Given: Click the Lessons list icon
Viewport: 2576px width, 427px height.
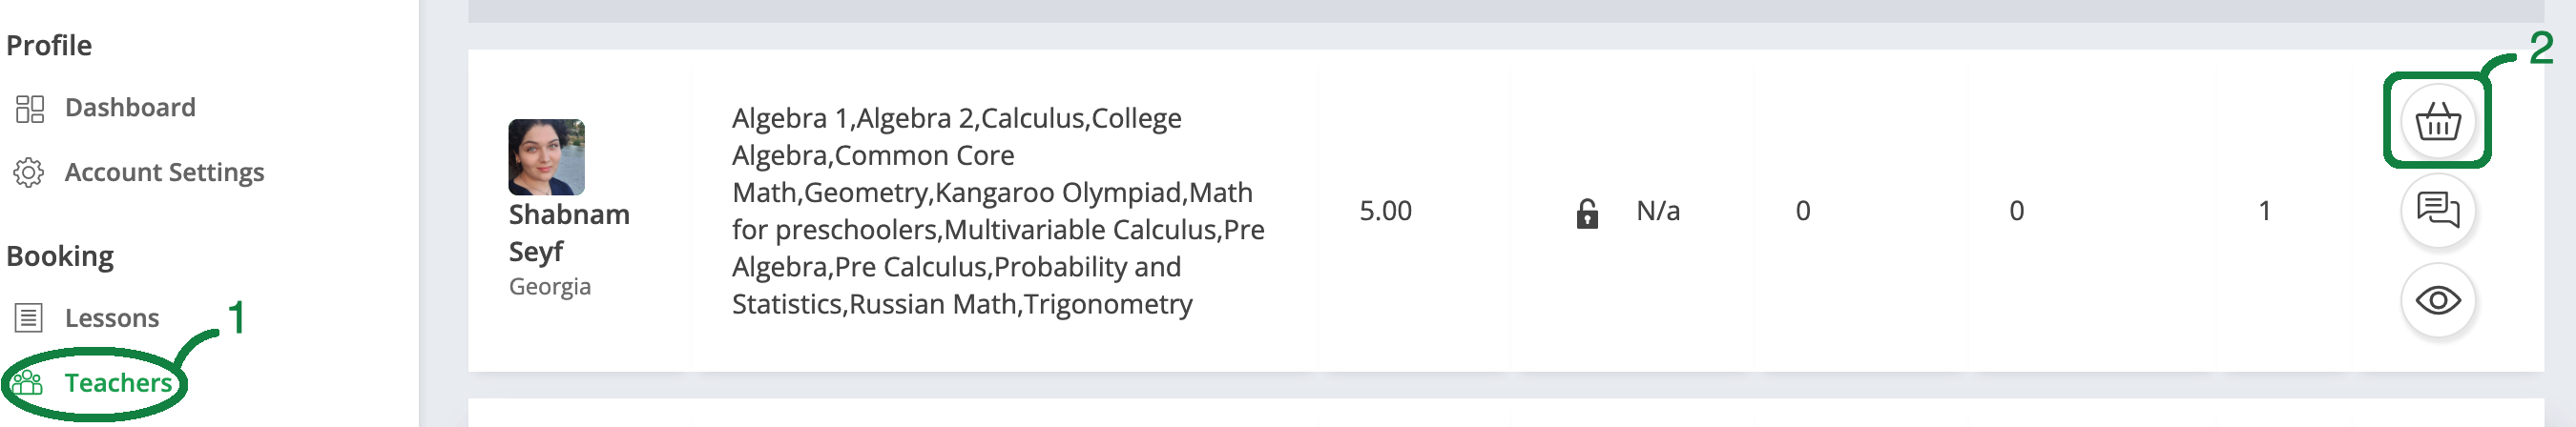Looking at the screenshot, I should click(x=29, y=318).
